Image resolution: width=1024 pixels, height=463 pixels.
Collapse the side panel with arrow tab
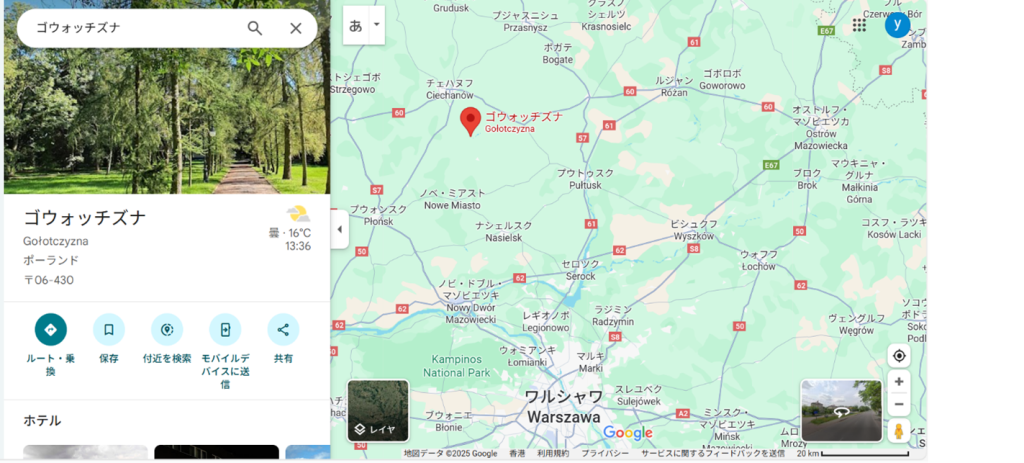(340, 229)
